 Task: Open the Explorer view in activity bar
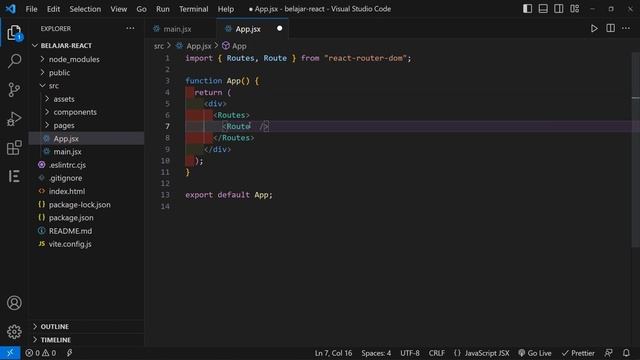tap(14, 33)
